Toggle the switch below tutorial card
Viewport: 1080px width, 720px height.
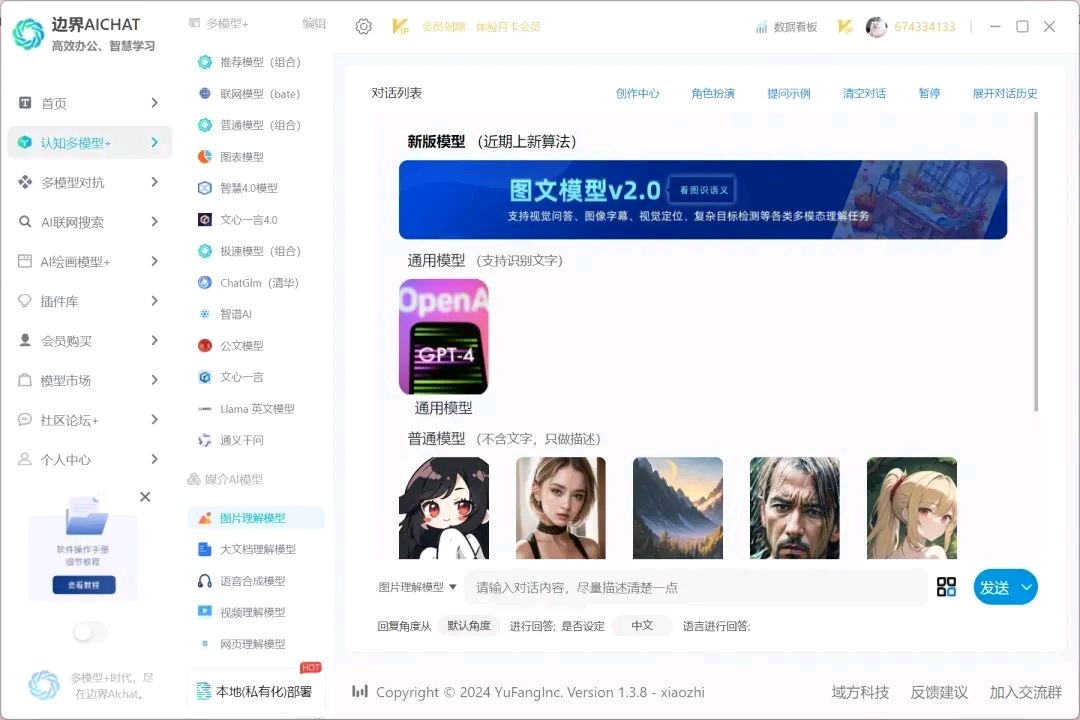pyautogui.click(x=90, y=632)
